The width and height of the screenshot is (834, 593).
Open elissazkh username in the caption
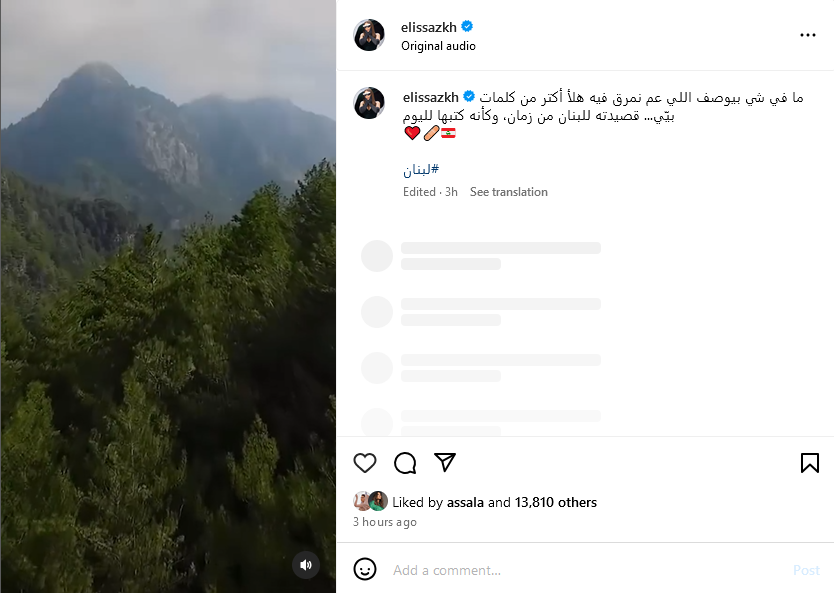coord(431,97)
